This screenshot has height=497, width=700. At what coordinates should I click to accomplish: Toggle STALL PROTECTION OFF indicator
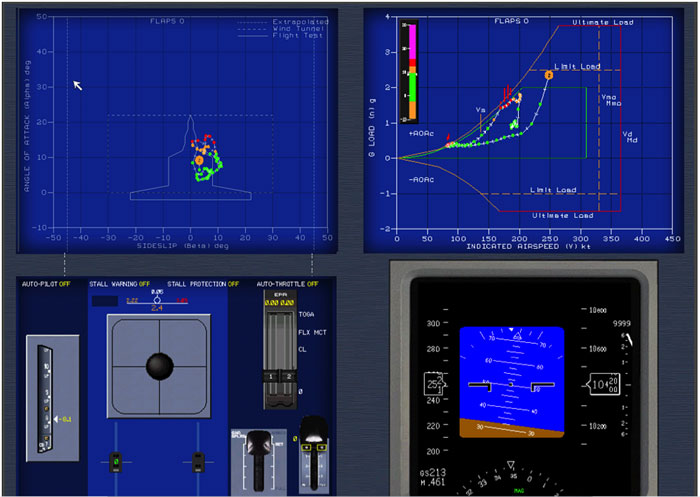203,284
